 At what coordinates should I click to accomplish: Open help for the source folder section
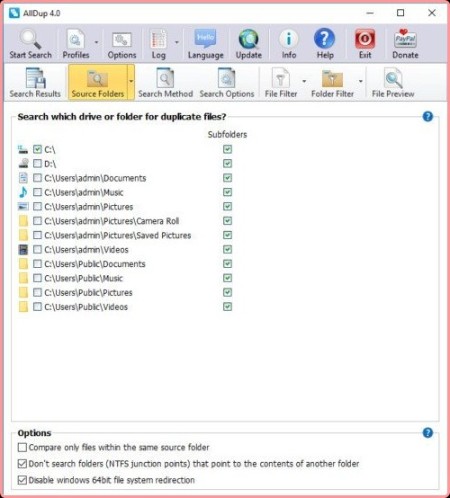[428, 117]
